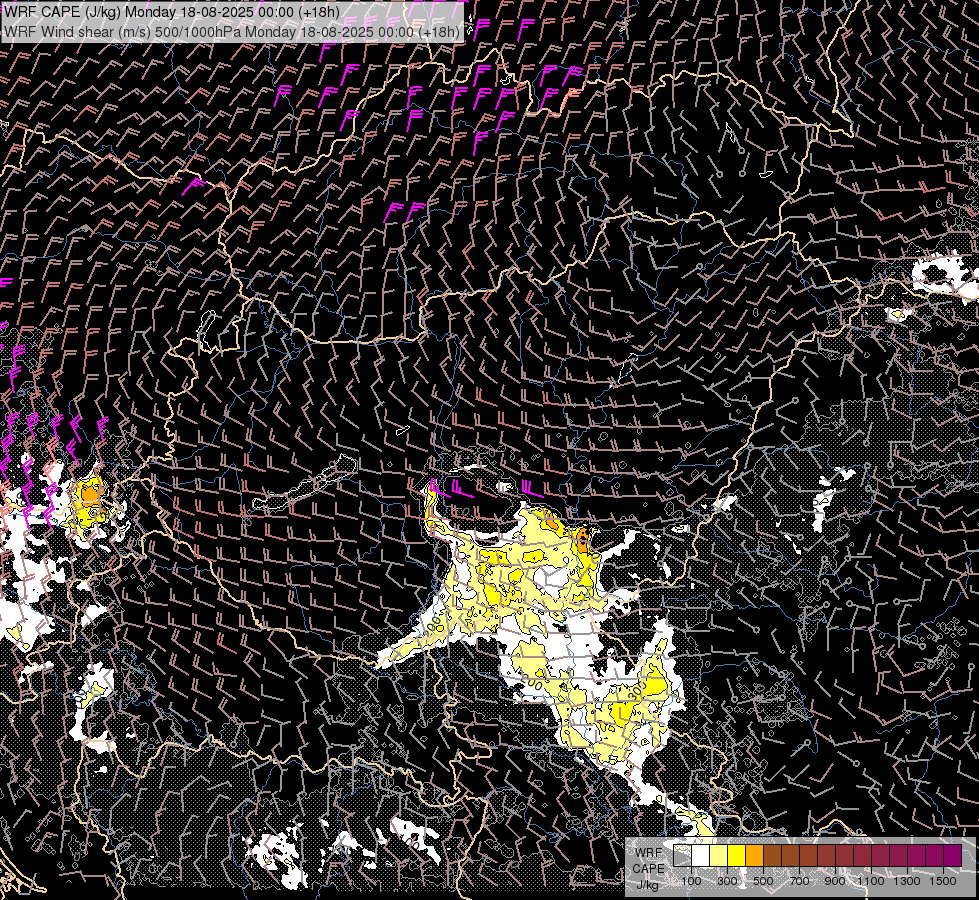Select the orange legend swatch
979x900 pixels.
click(754, 855)
